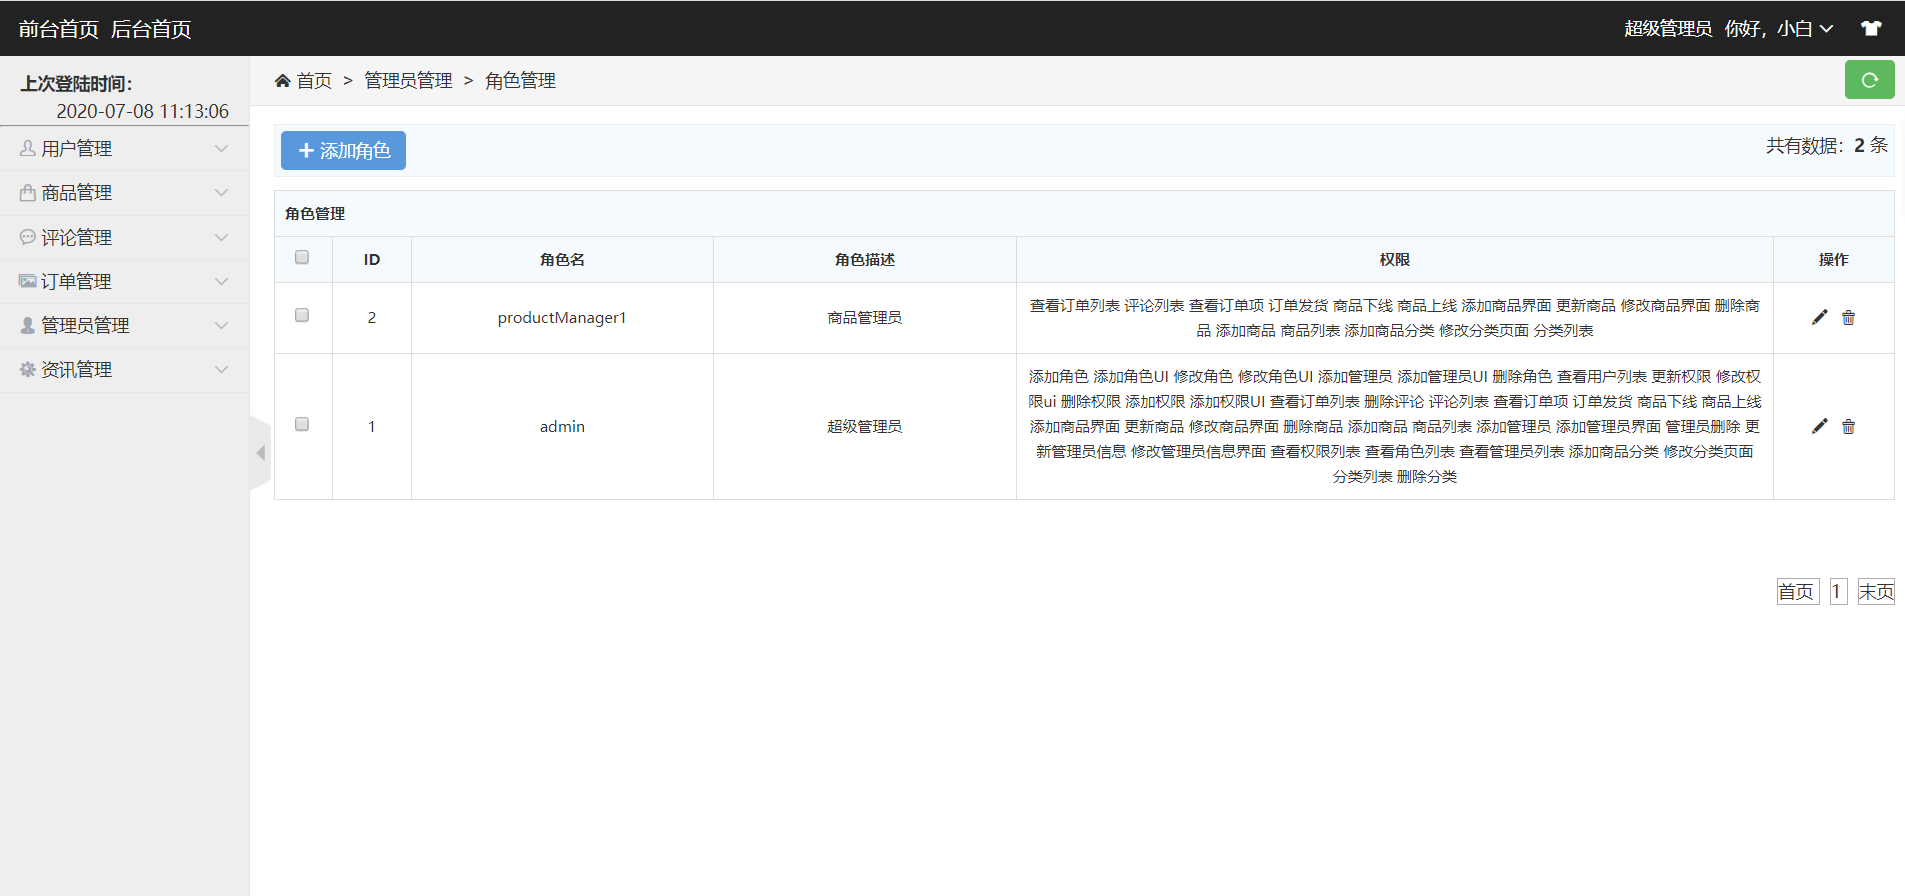Image resolution: width=1905 pixels, height=896 pixels.
Task: Click the 首页 pagination button
Action: point(1797,592)
